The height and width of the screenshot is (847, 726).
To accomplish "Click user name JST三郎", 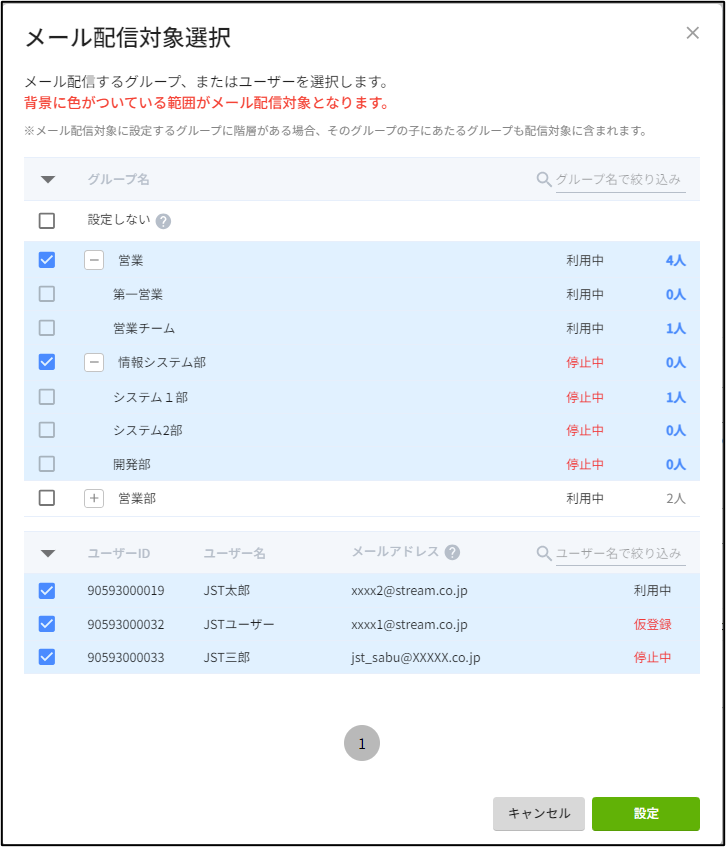I will tap(226, 658).
